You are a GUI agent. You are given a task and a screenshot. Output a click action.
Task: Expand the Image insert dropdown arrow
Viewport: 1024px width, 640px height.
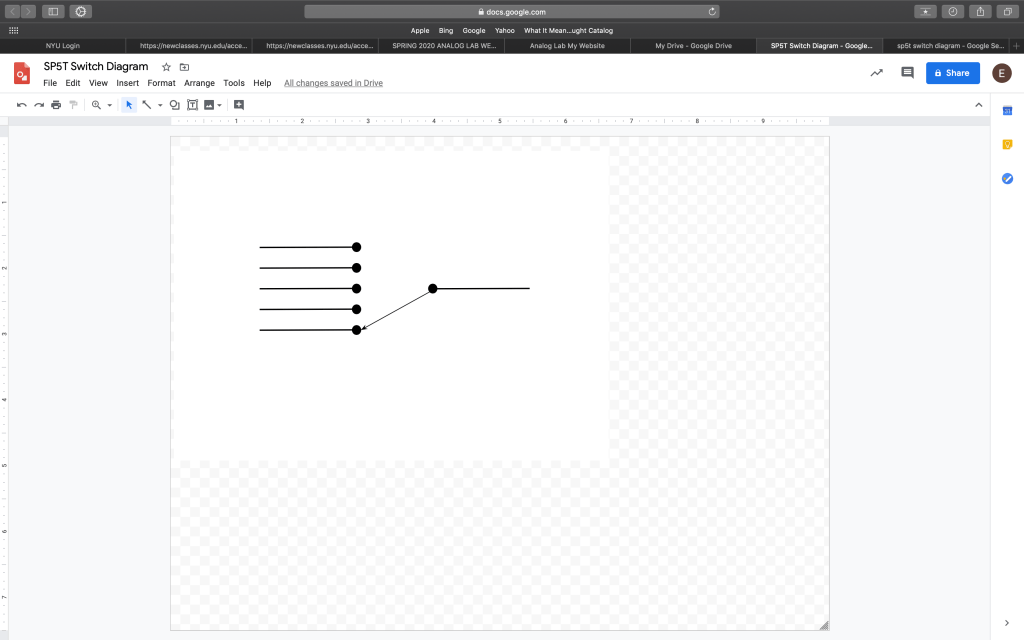(220, 105)
